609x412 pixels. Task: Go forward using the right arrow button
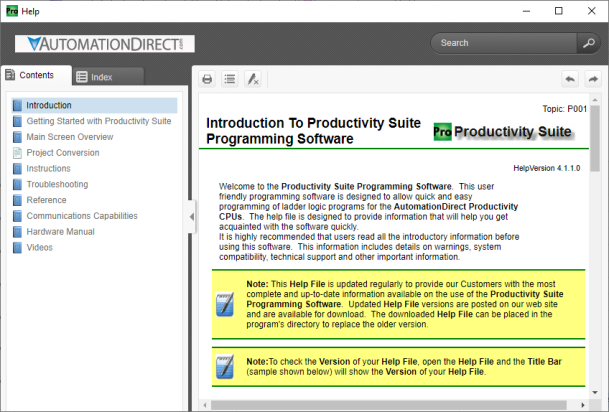(592, 78)
